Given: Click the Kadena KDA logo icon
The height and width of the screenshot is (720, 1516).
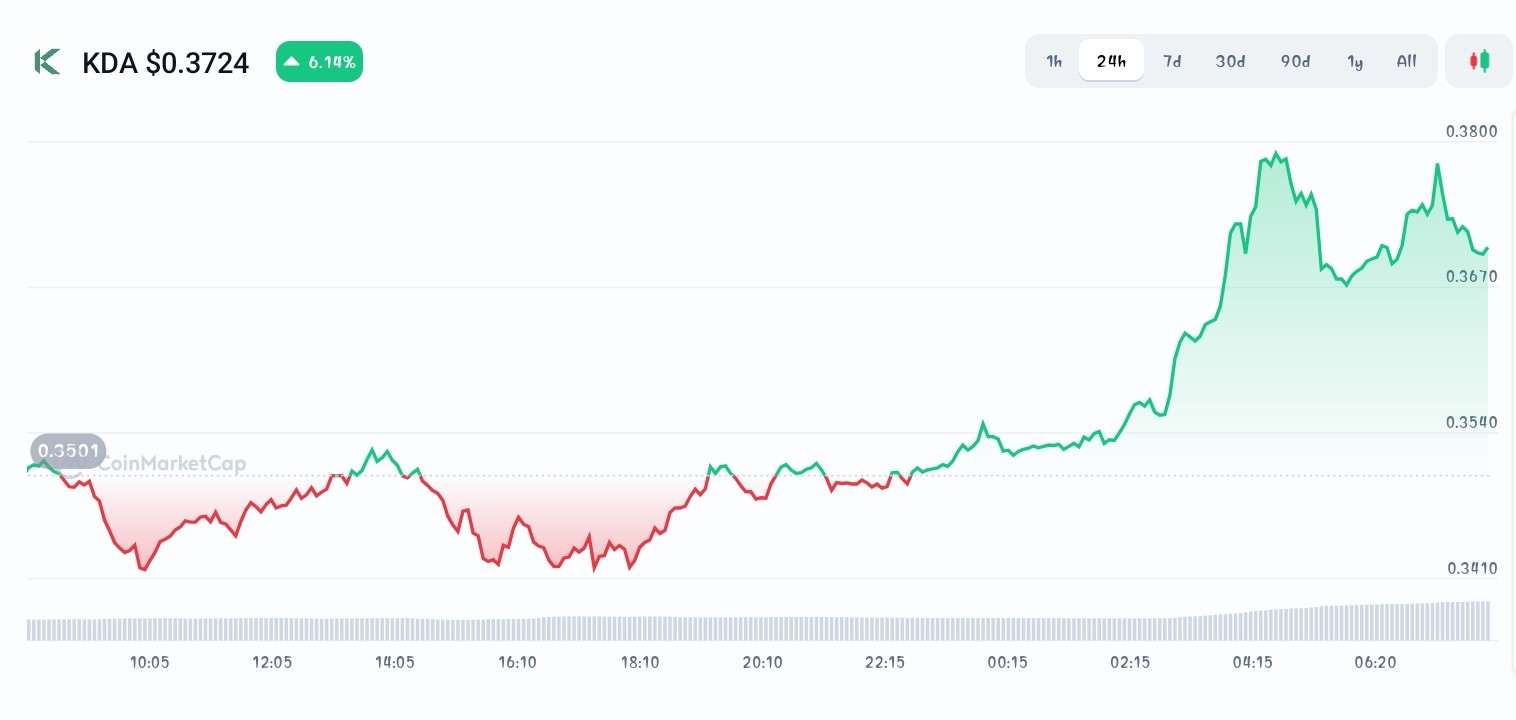Looking at the screenshot, I should point(47,62).
